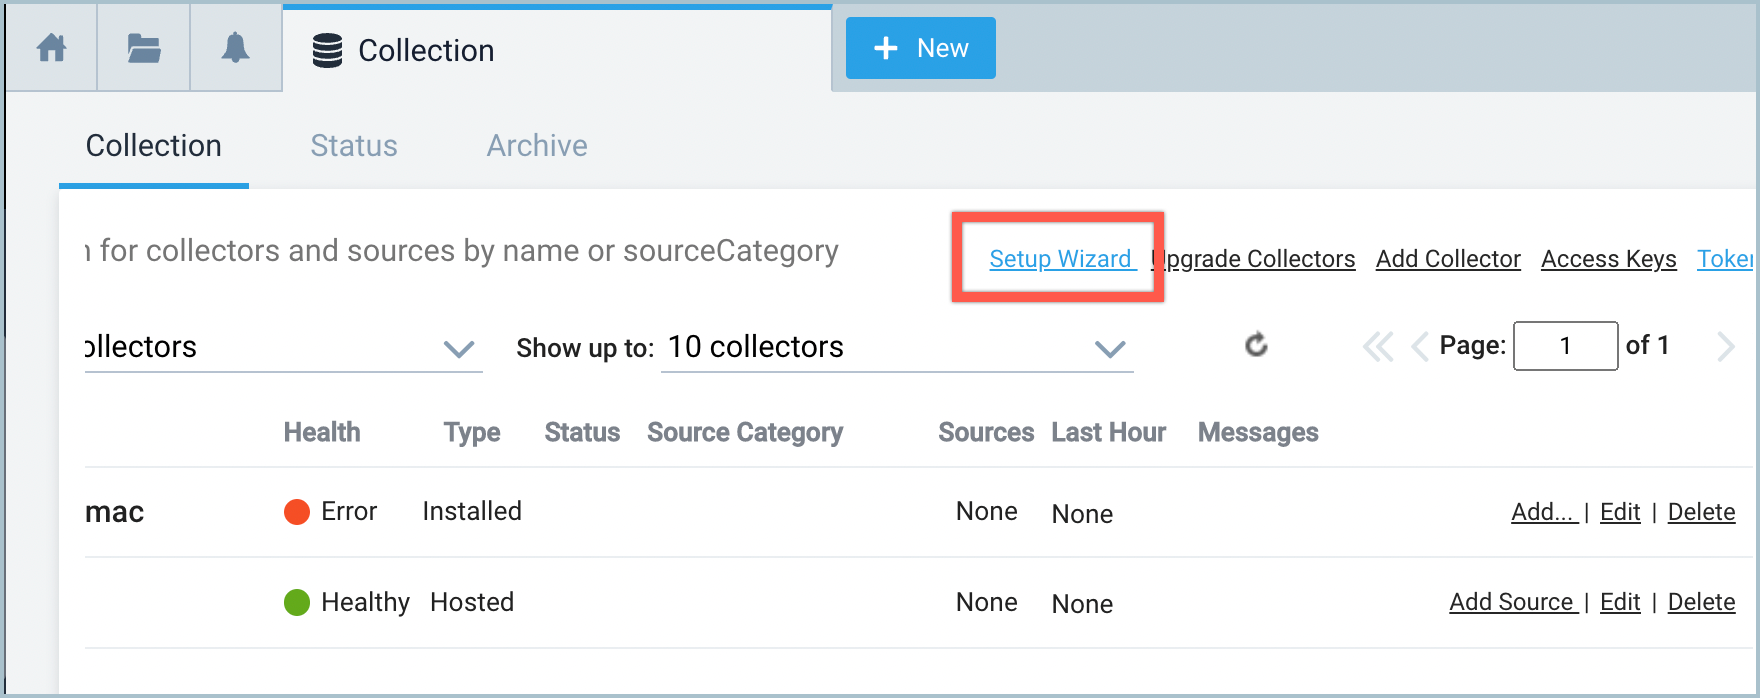Go to the Home icon tab
Viewport: 1760px width, 698px height.
click(51, 48)
